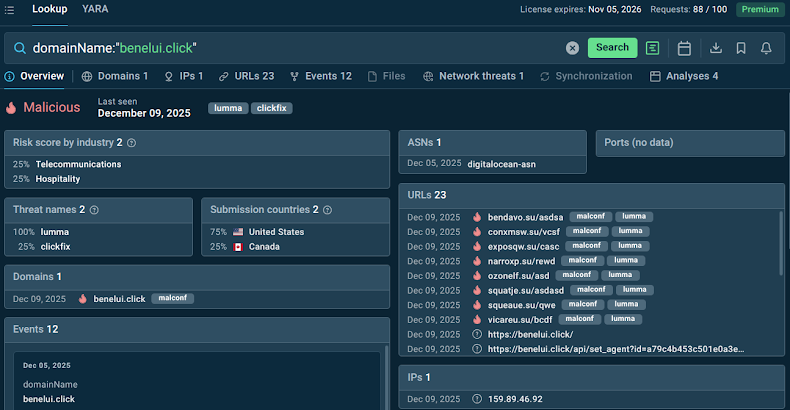790x410 pixels.
Task: Click the Hospitality industry entry
Action: pyautogui.click(x=57, y=179)
